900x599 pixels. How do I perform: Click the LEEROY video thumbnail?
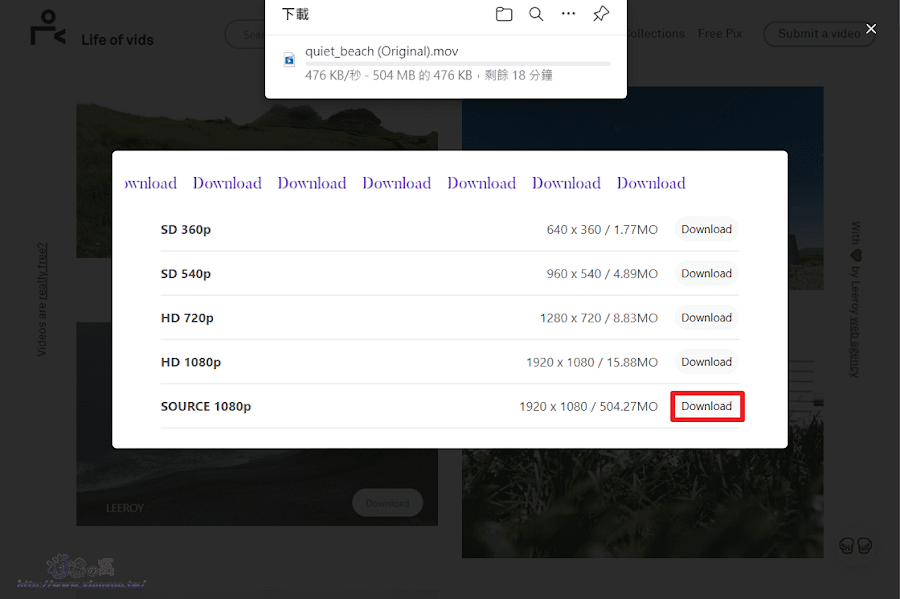point(257,488)
